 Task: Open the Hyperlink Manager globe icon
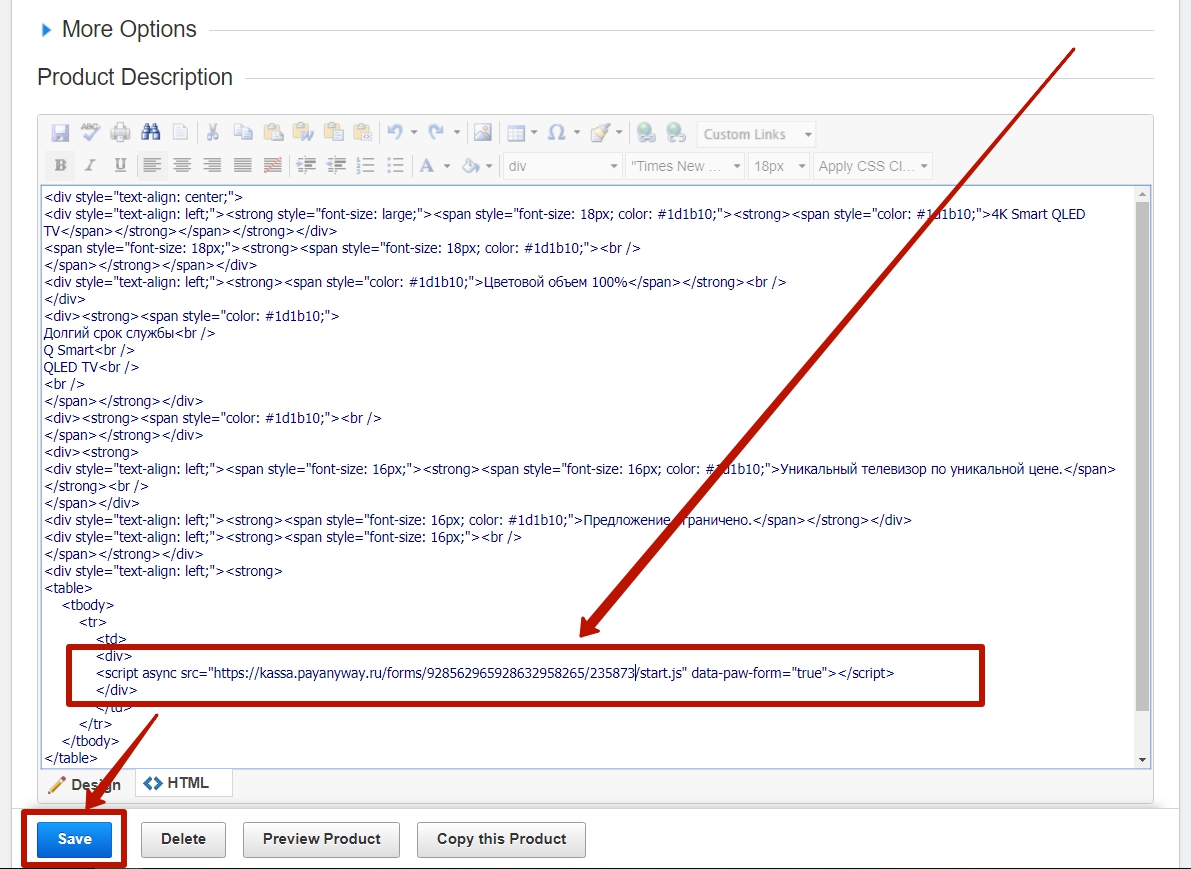pos(646,133)
